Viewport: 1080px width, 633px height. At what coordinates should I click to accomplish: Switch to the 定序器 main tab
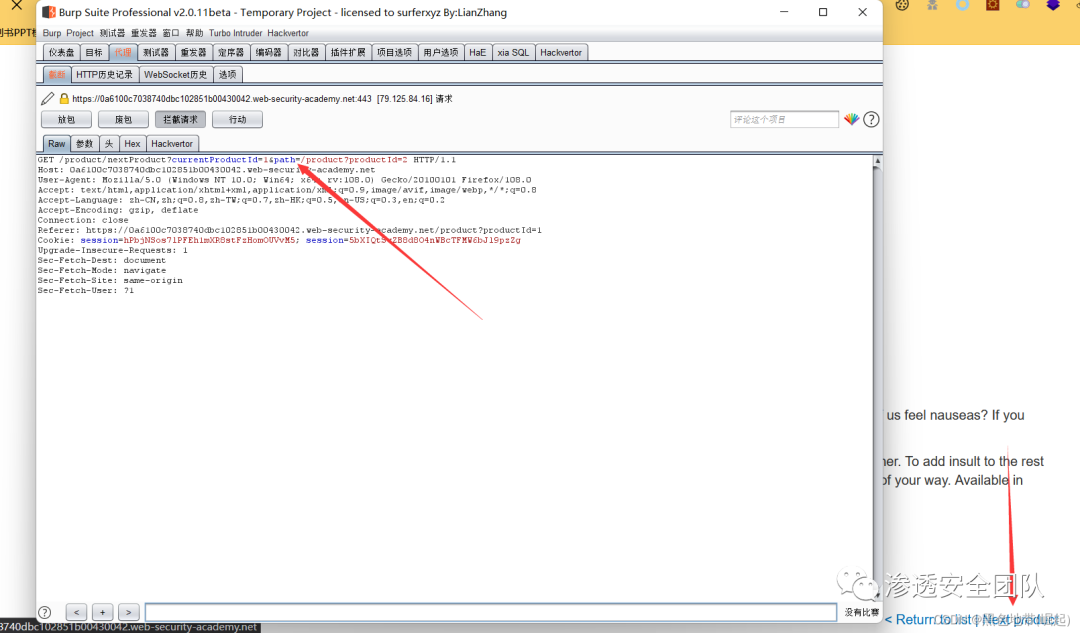coord(231,52)
